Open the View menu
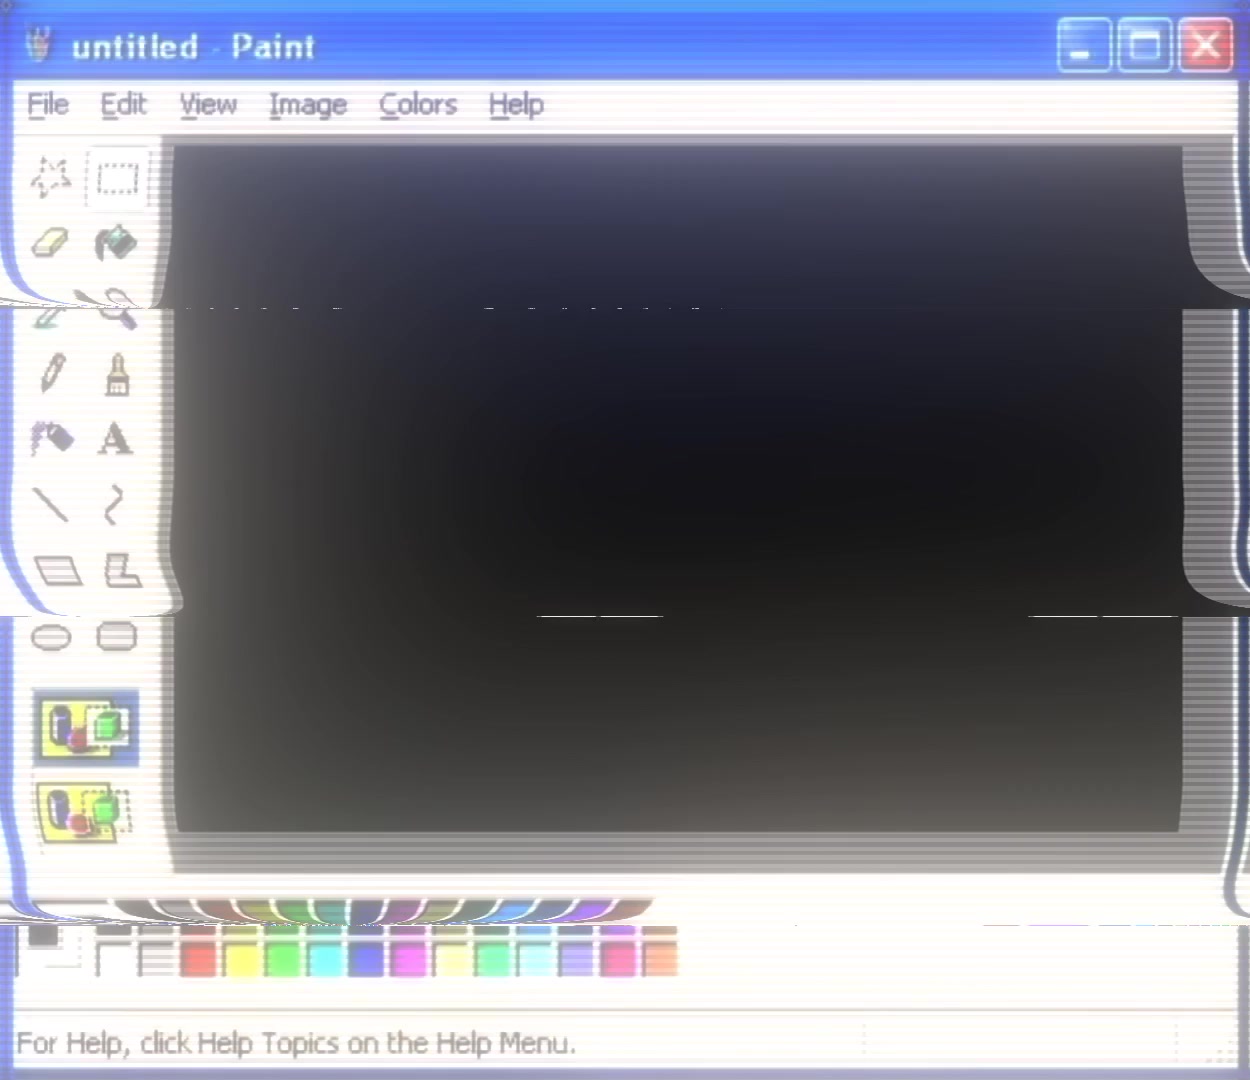1250x1080 pixels. coord(208,104)
